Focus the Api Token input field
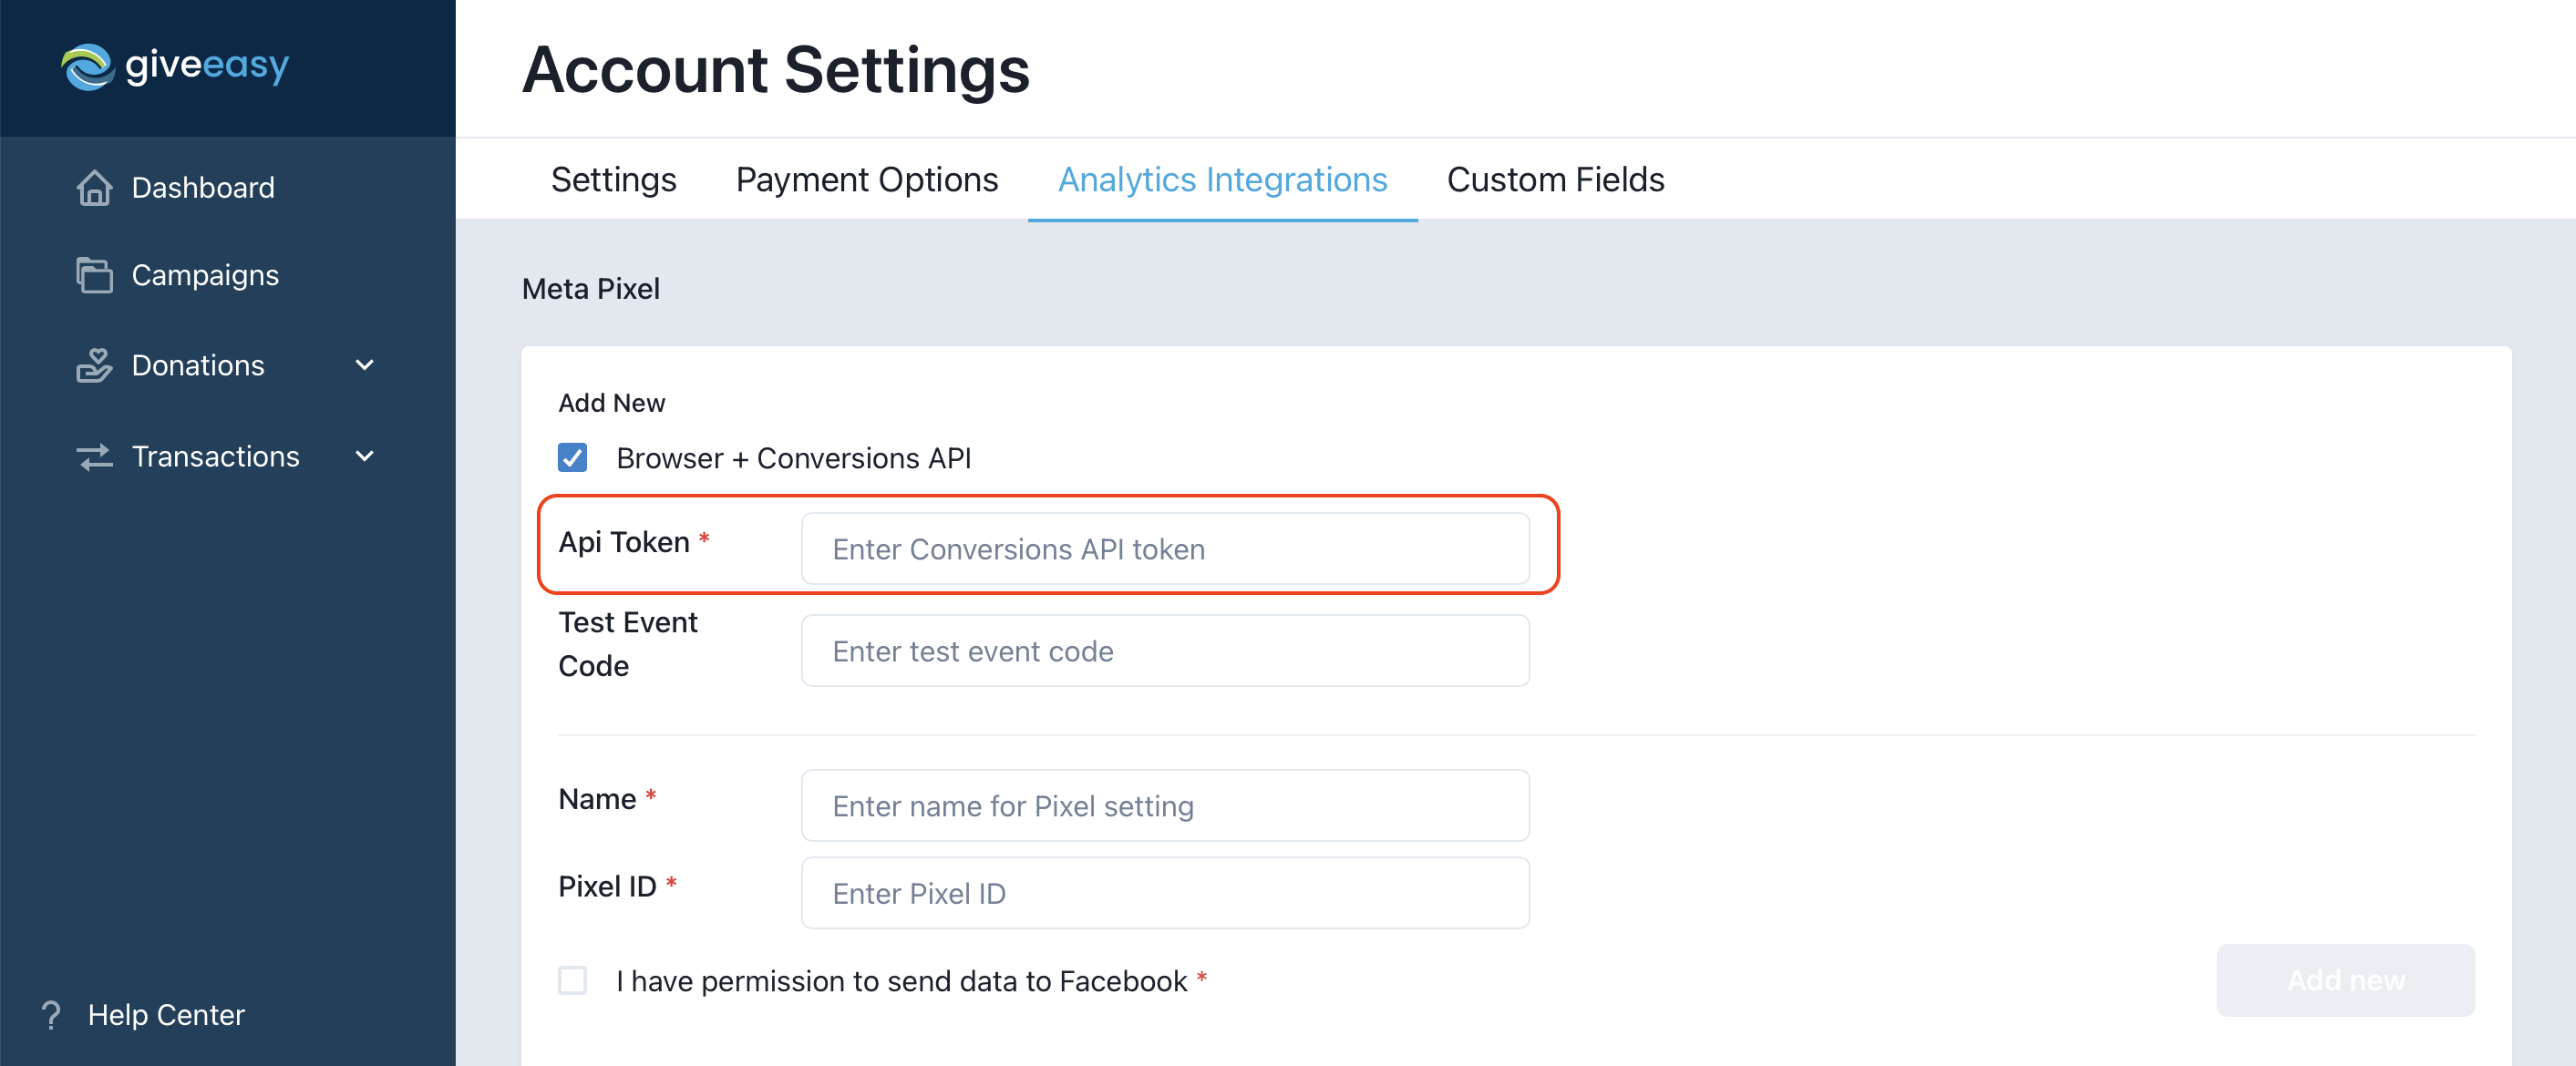Screen dimensions: 2576x1066 (1165, 549)
